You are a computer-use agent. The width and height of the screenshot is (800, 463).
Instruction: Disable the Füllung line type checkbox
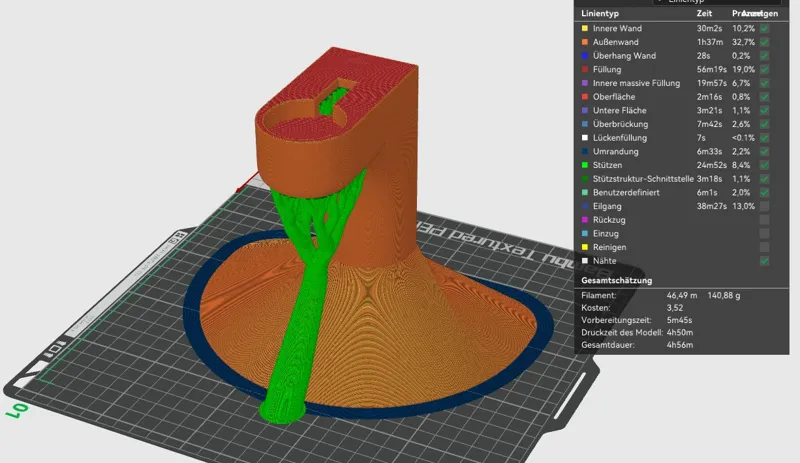(x=764, y=69)
